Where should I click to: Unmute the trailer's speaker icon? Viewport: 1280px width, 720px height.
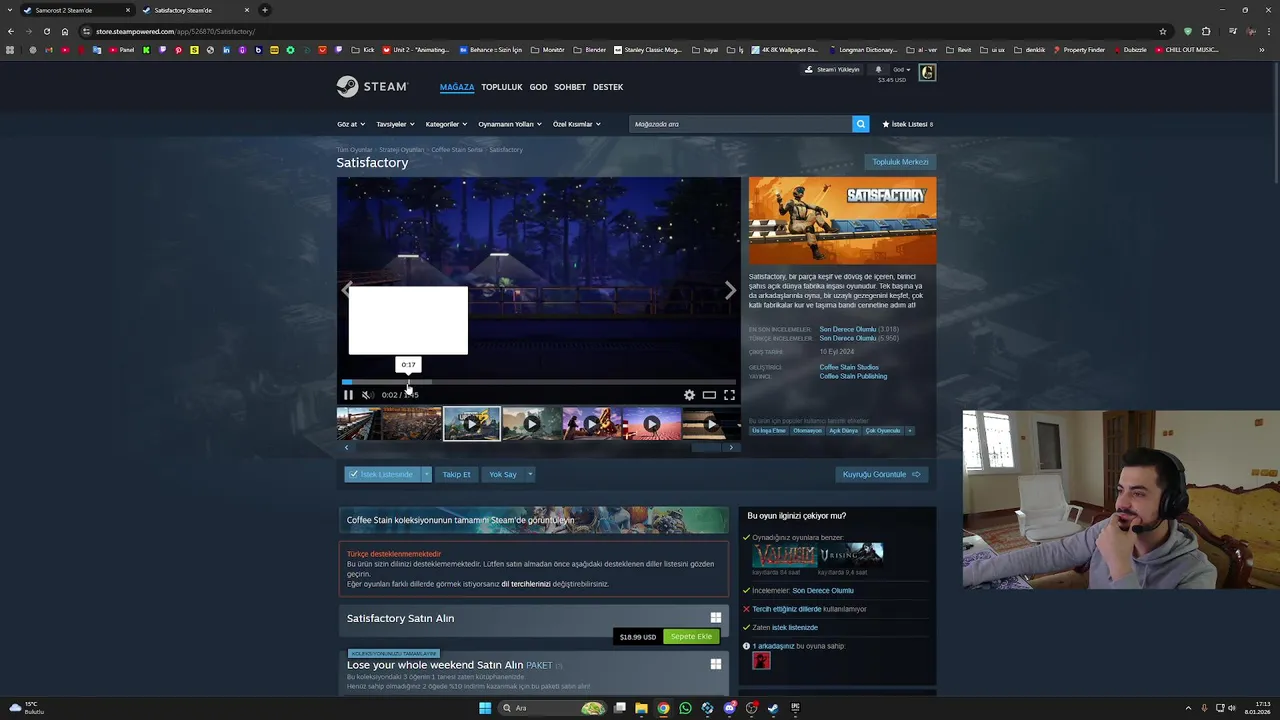(x=367, y=395)
